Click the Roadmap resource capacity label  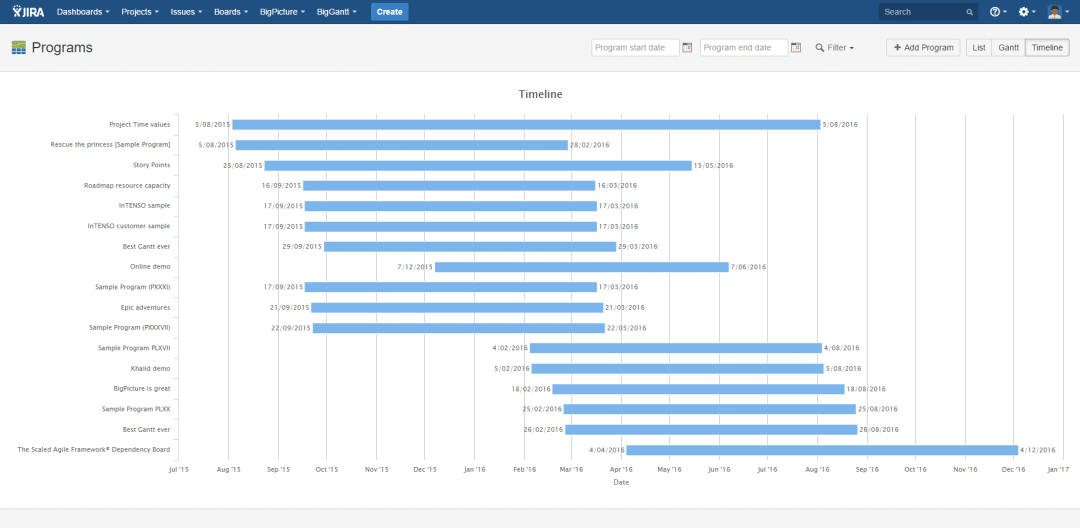pos(127,186)
